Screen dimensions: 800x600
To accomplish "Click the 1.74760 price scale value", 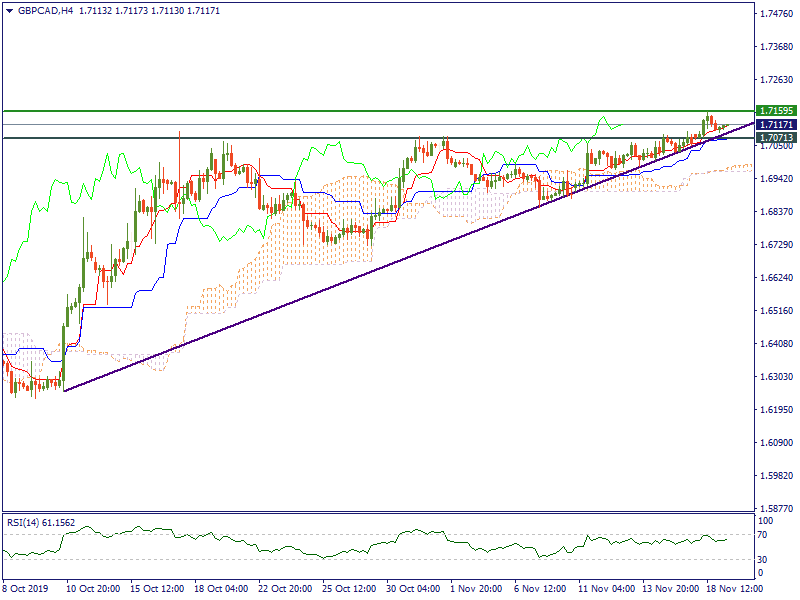I will point(776,14).
